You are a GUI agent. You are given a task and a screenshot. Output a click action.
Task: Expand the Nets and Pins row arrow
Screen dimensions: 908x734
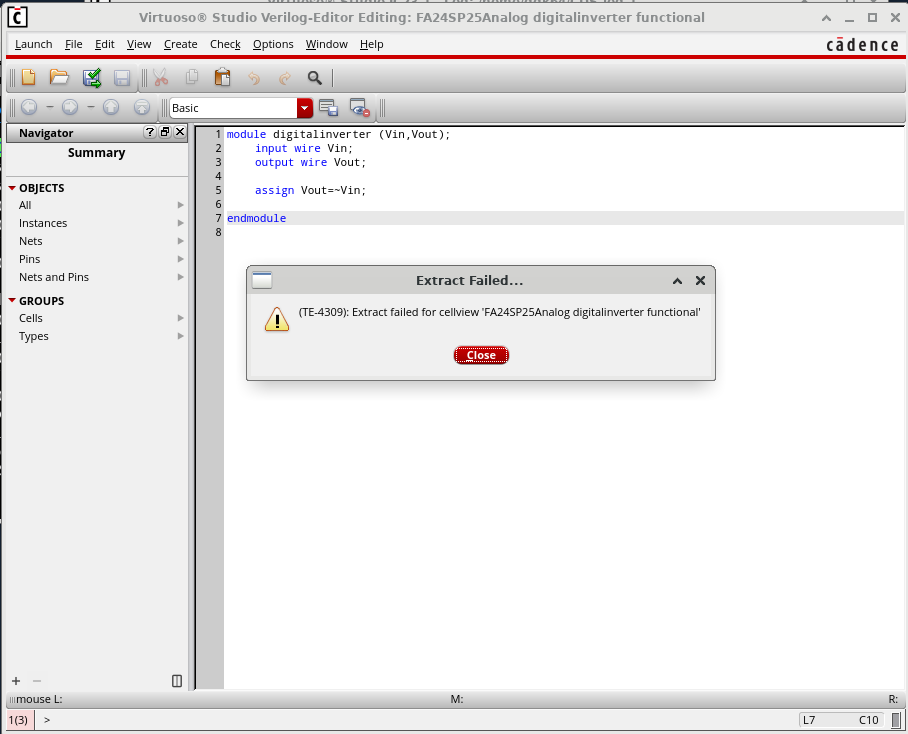[x=181, y=277]
